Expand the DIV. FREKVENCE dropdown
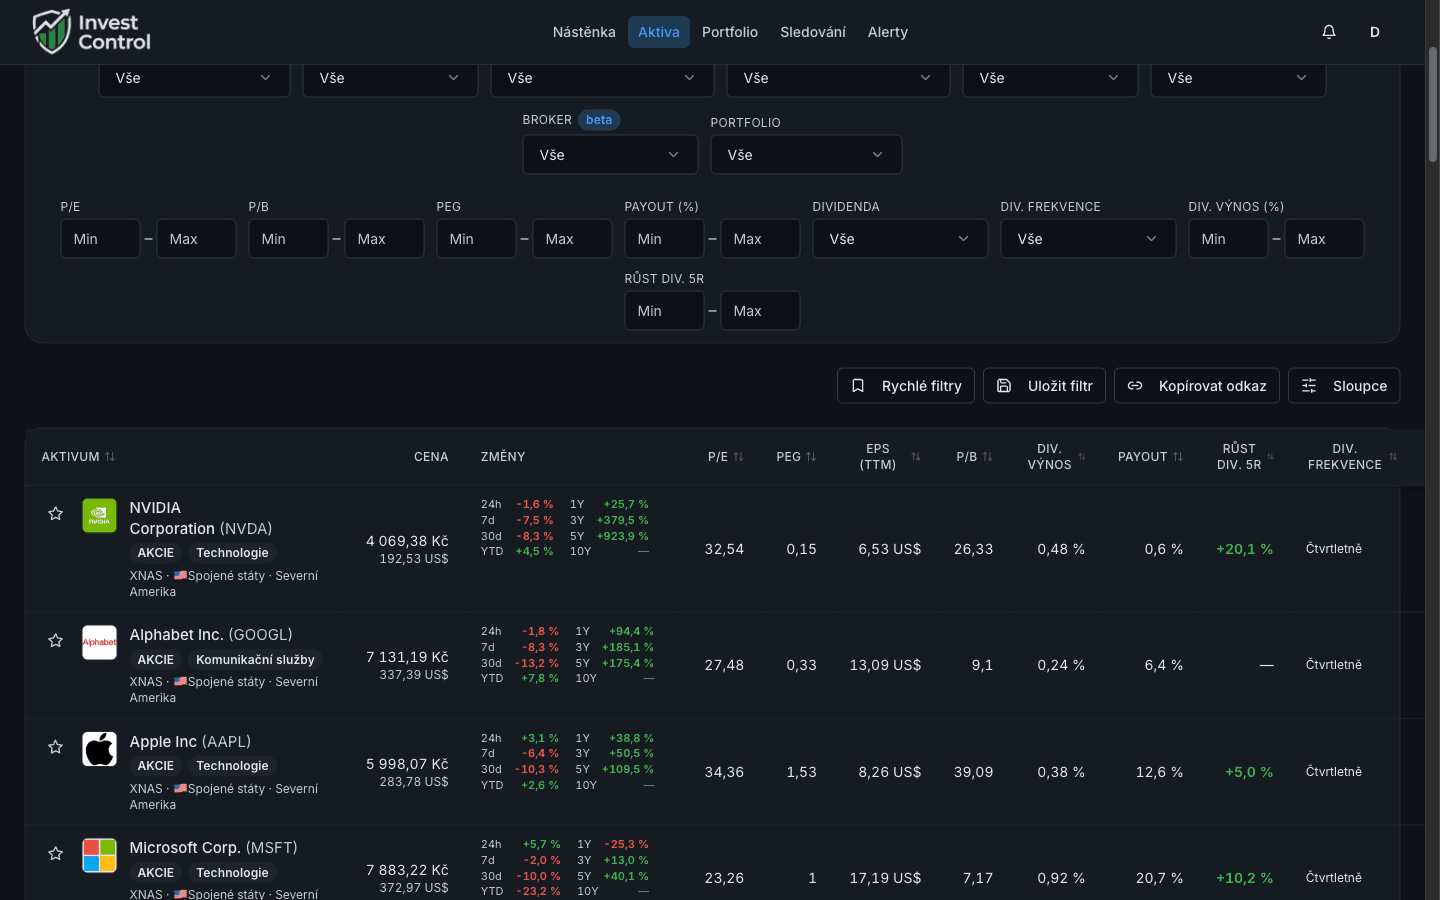Image resolution: width=1440 pixels, height=900 pixels. pos(1088,239)
